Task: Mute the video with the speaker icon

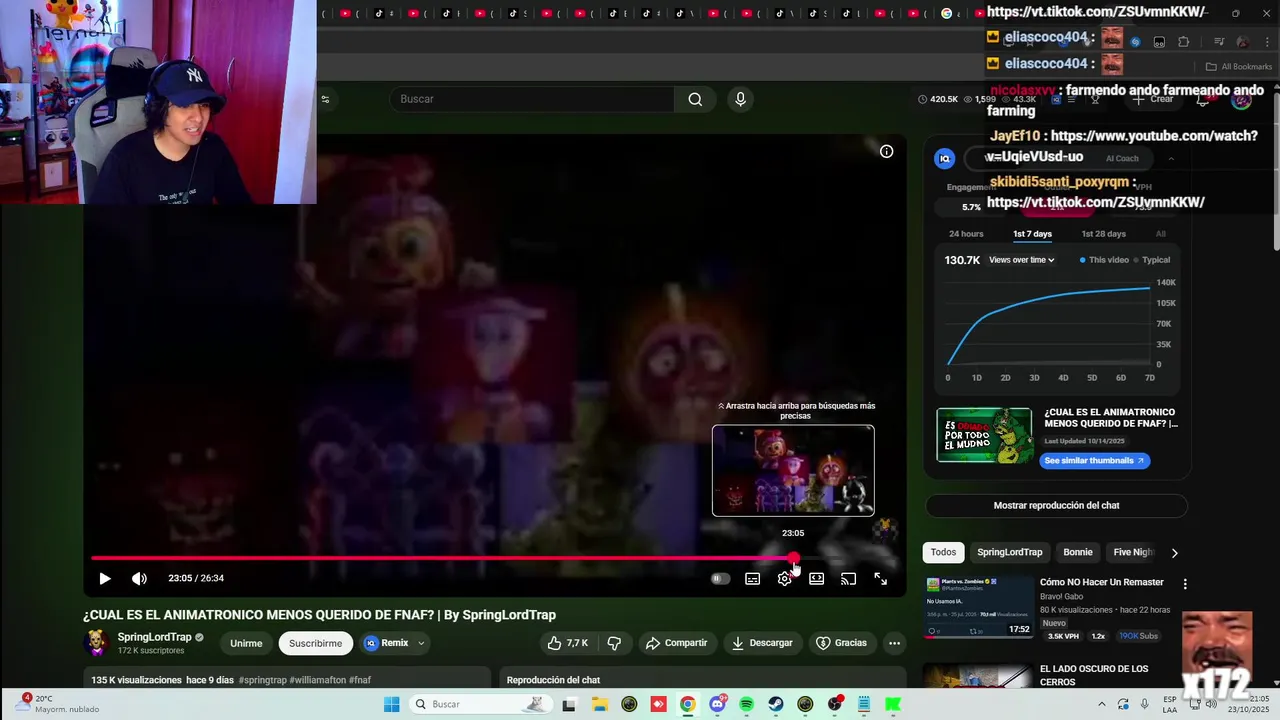Action: (139, 579)
